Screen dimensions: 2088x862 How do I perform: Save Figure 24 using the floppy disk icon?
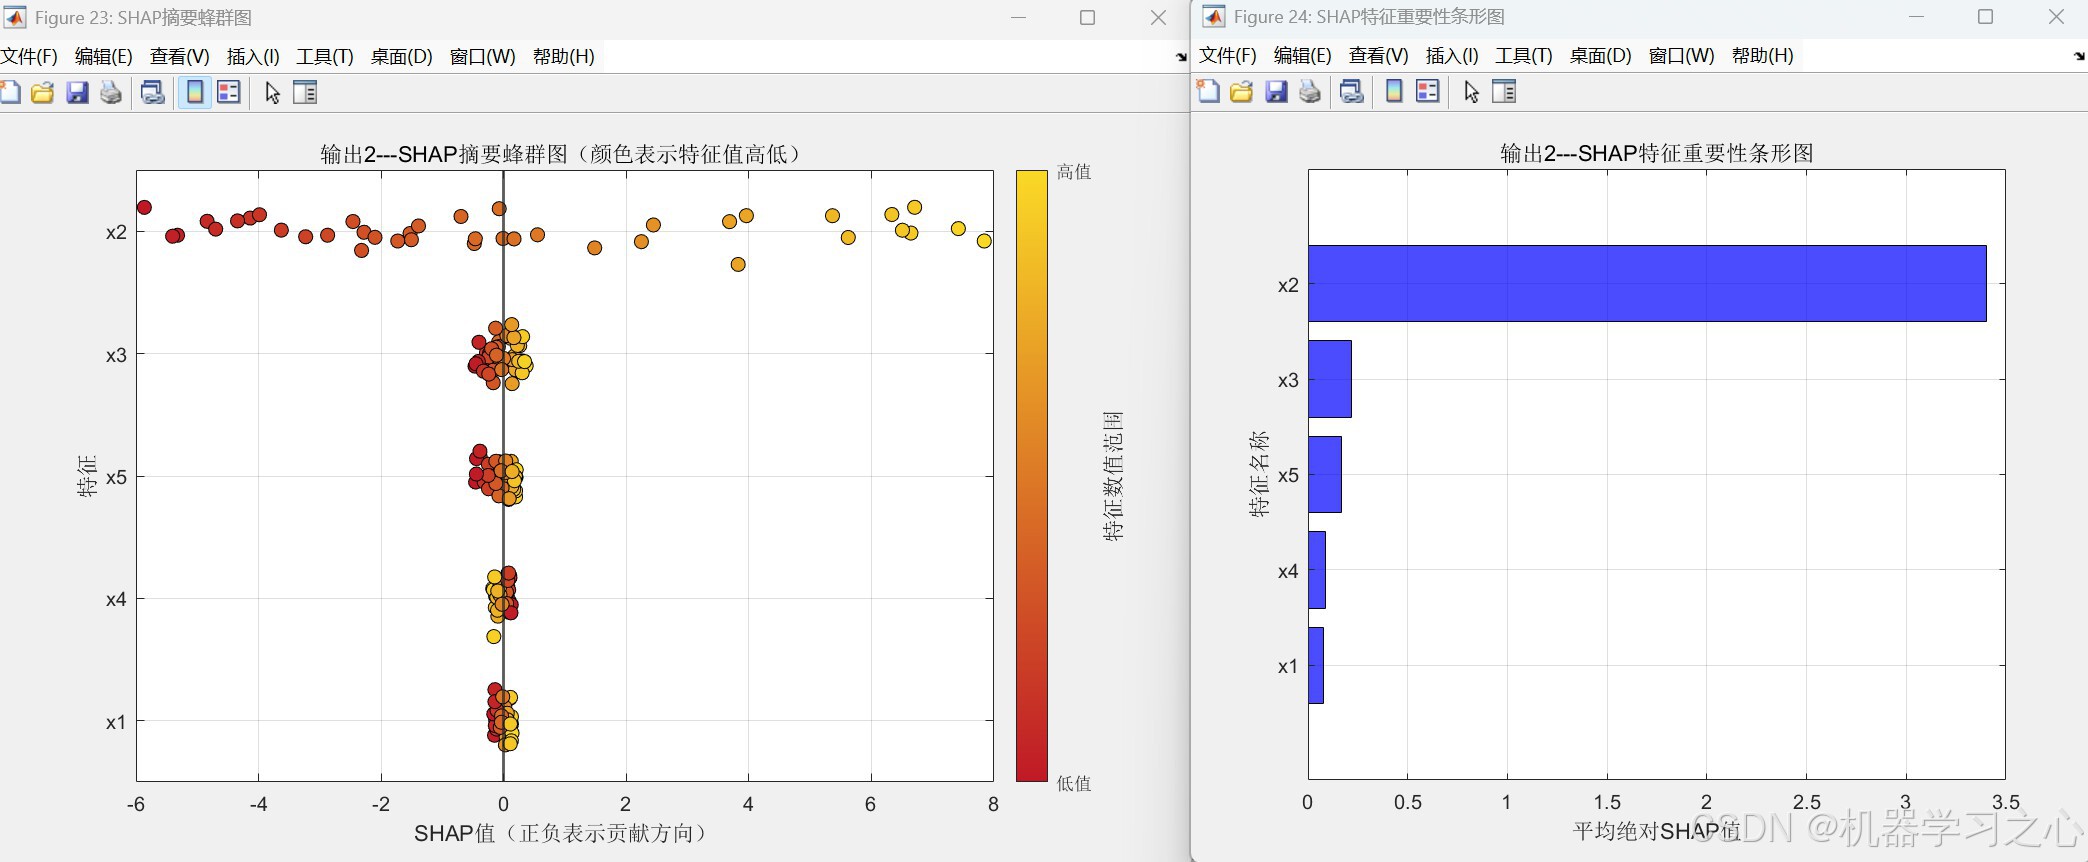pos(1276,92)
